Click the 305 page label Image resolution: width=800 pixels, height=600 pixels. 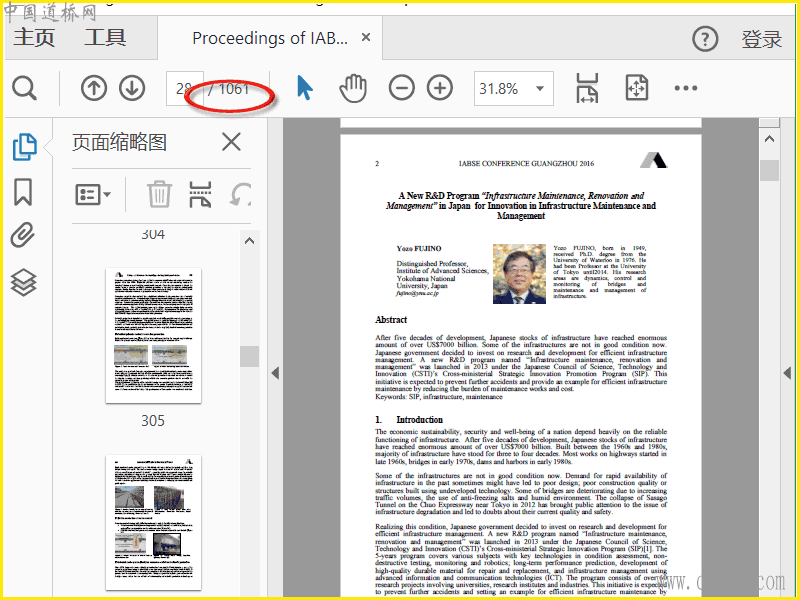pyautogui.click(x=153, y=420)
